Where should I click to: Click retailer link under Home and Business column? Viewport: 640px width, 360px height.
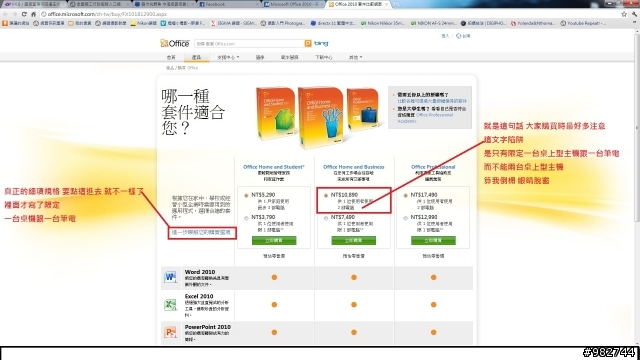tap(353, 256)
